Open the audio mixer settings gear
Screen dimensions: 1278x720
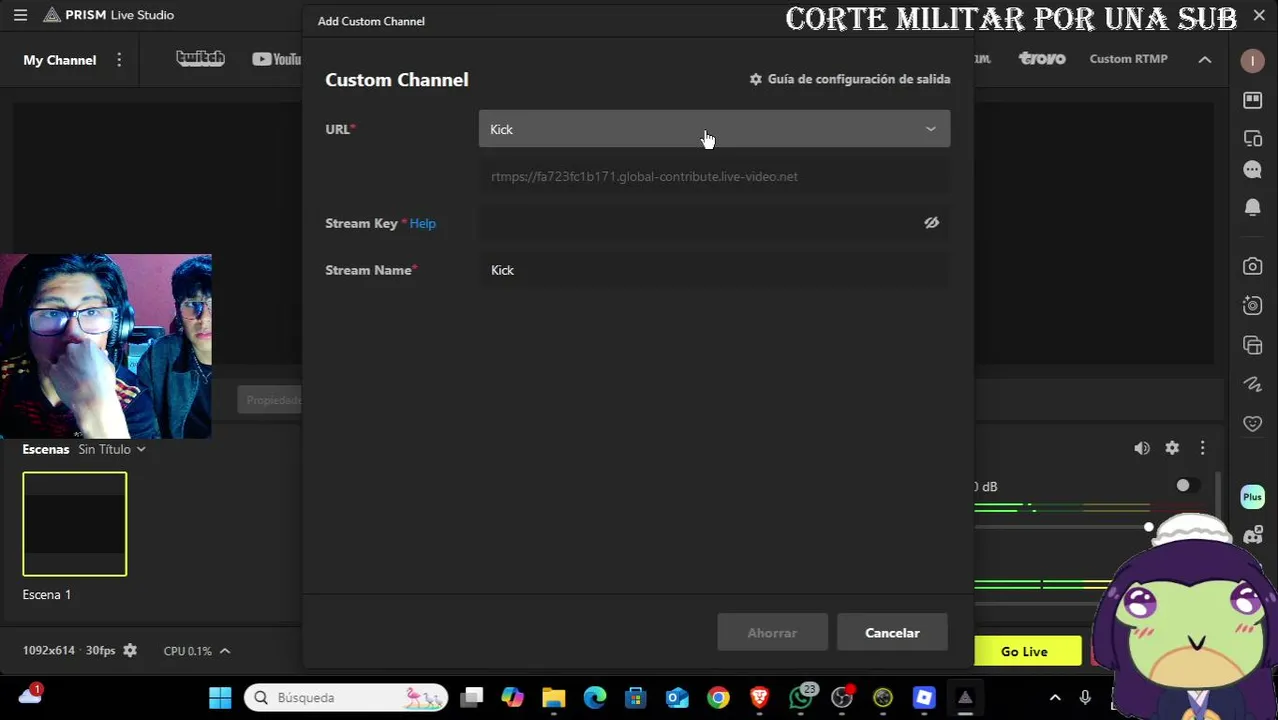pyautogui.click(x=1172, y=448)
